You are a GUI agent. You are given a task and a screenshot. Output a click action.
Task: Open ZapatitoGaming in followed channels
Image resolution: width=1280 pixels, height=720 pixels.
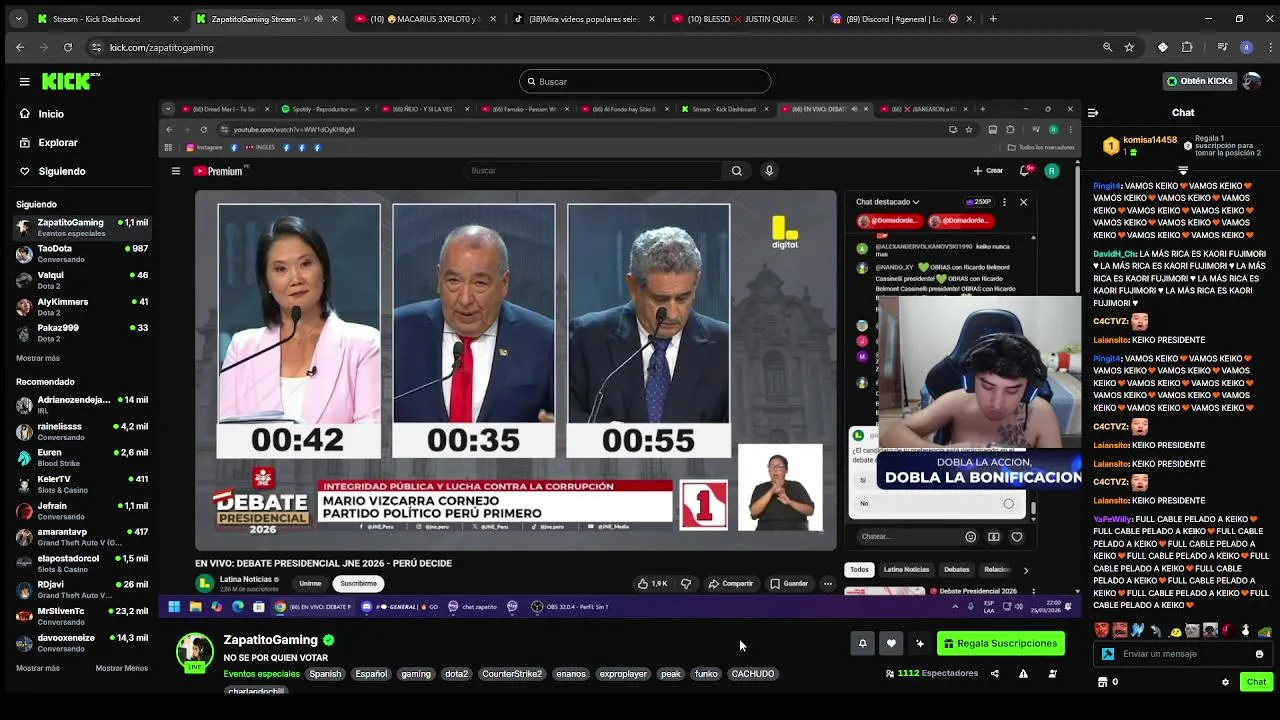point(80,227)
